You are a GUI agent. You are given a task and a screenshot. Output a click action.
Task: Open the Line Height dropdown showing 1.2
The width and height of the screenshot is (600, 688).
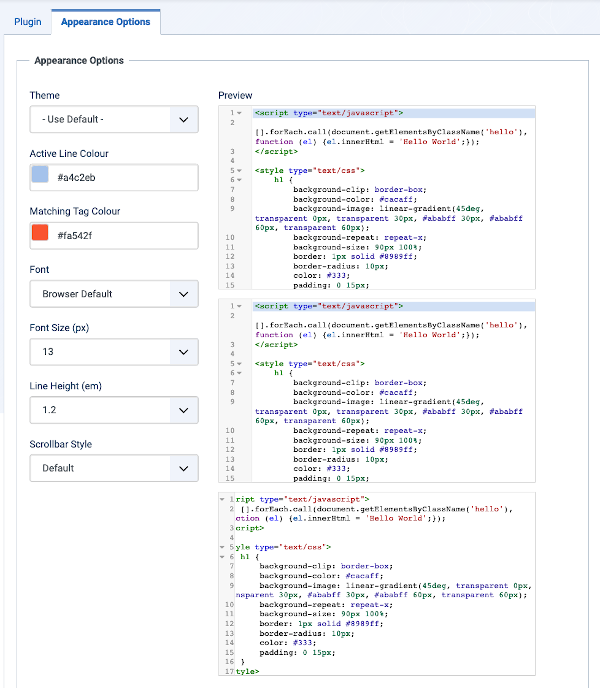coord(114,410)
